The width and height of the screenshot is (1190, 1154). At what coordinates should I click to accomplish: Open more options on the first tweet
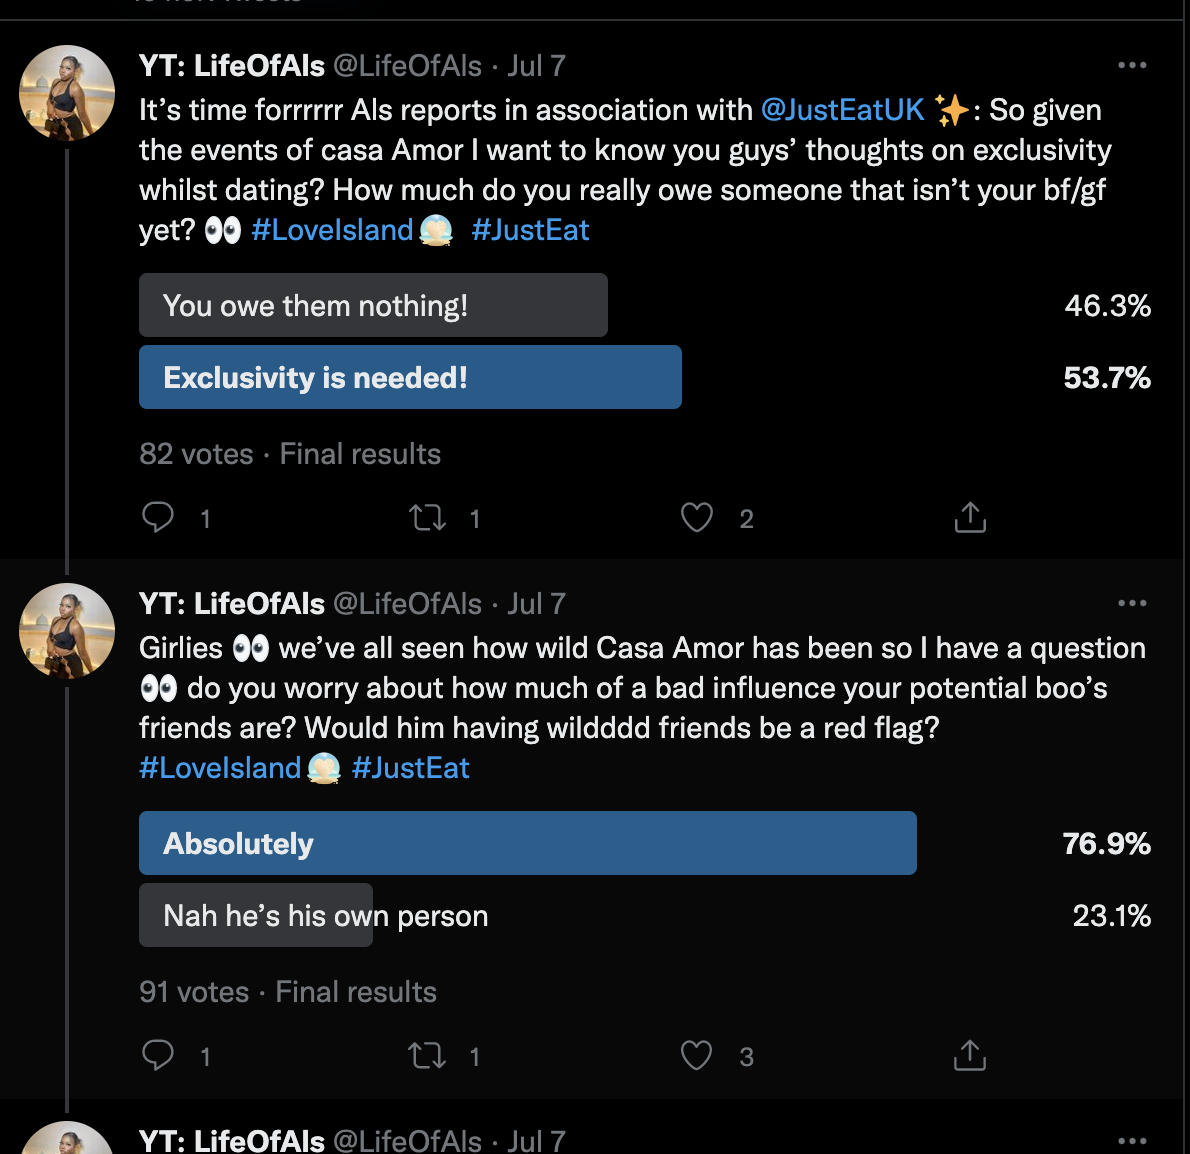(1132, 65)
